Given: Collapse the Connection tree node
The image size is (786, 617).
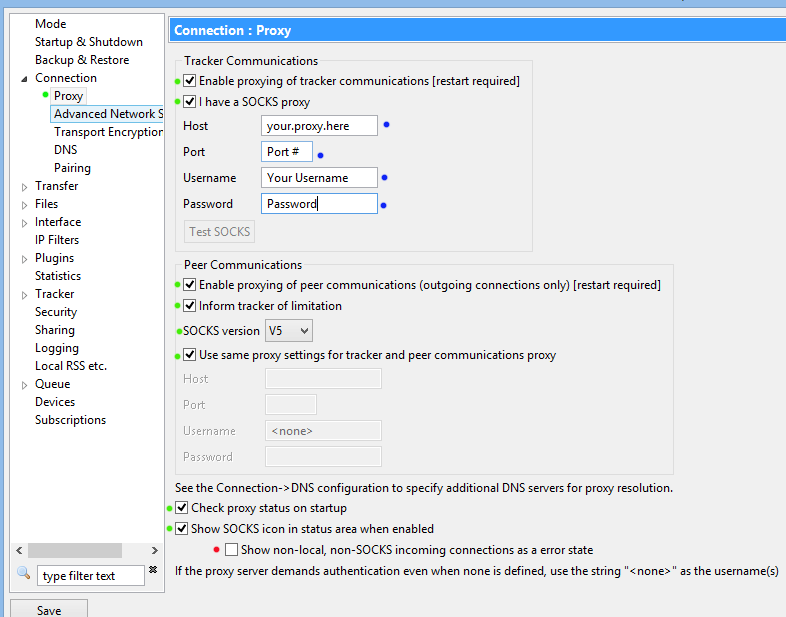Looking at the screenshot, I should pyautogui.click(x=25, y=78).
